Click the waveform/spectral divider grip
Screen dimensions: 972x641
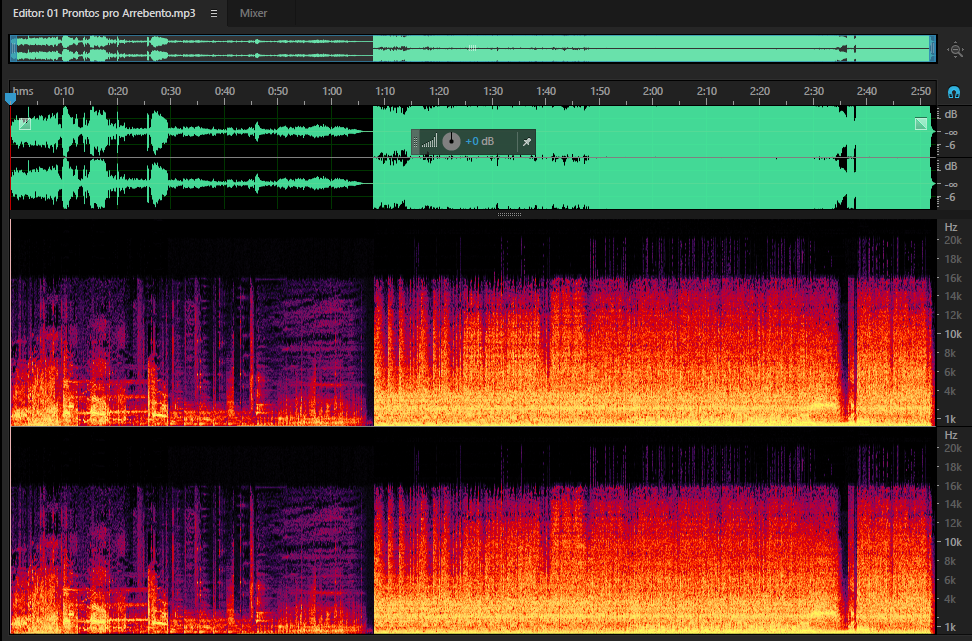coord(510,214)
